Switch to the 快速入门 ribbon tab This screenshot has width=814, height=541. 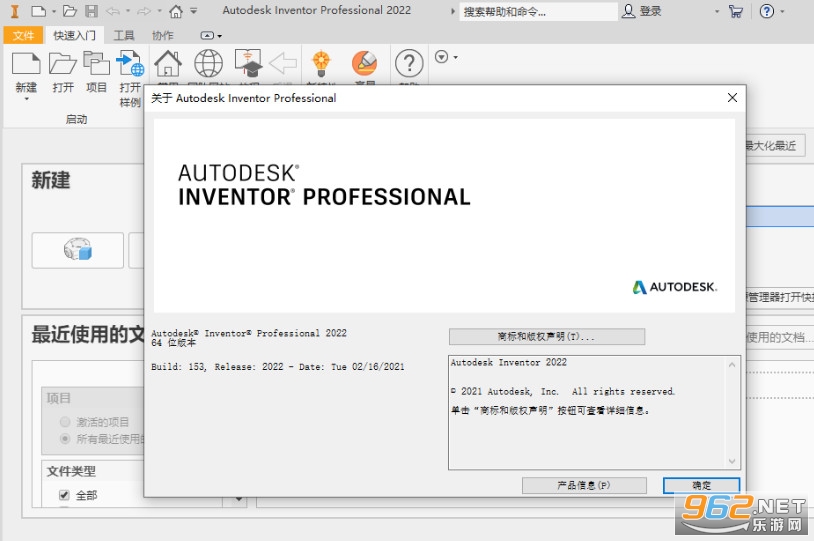(x=74, y=35)
